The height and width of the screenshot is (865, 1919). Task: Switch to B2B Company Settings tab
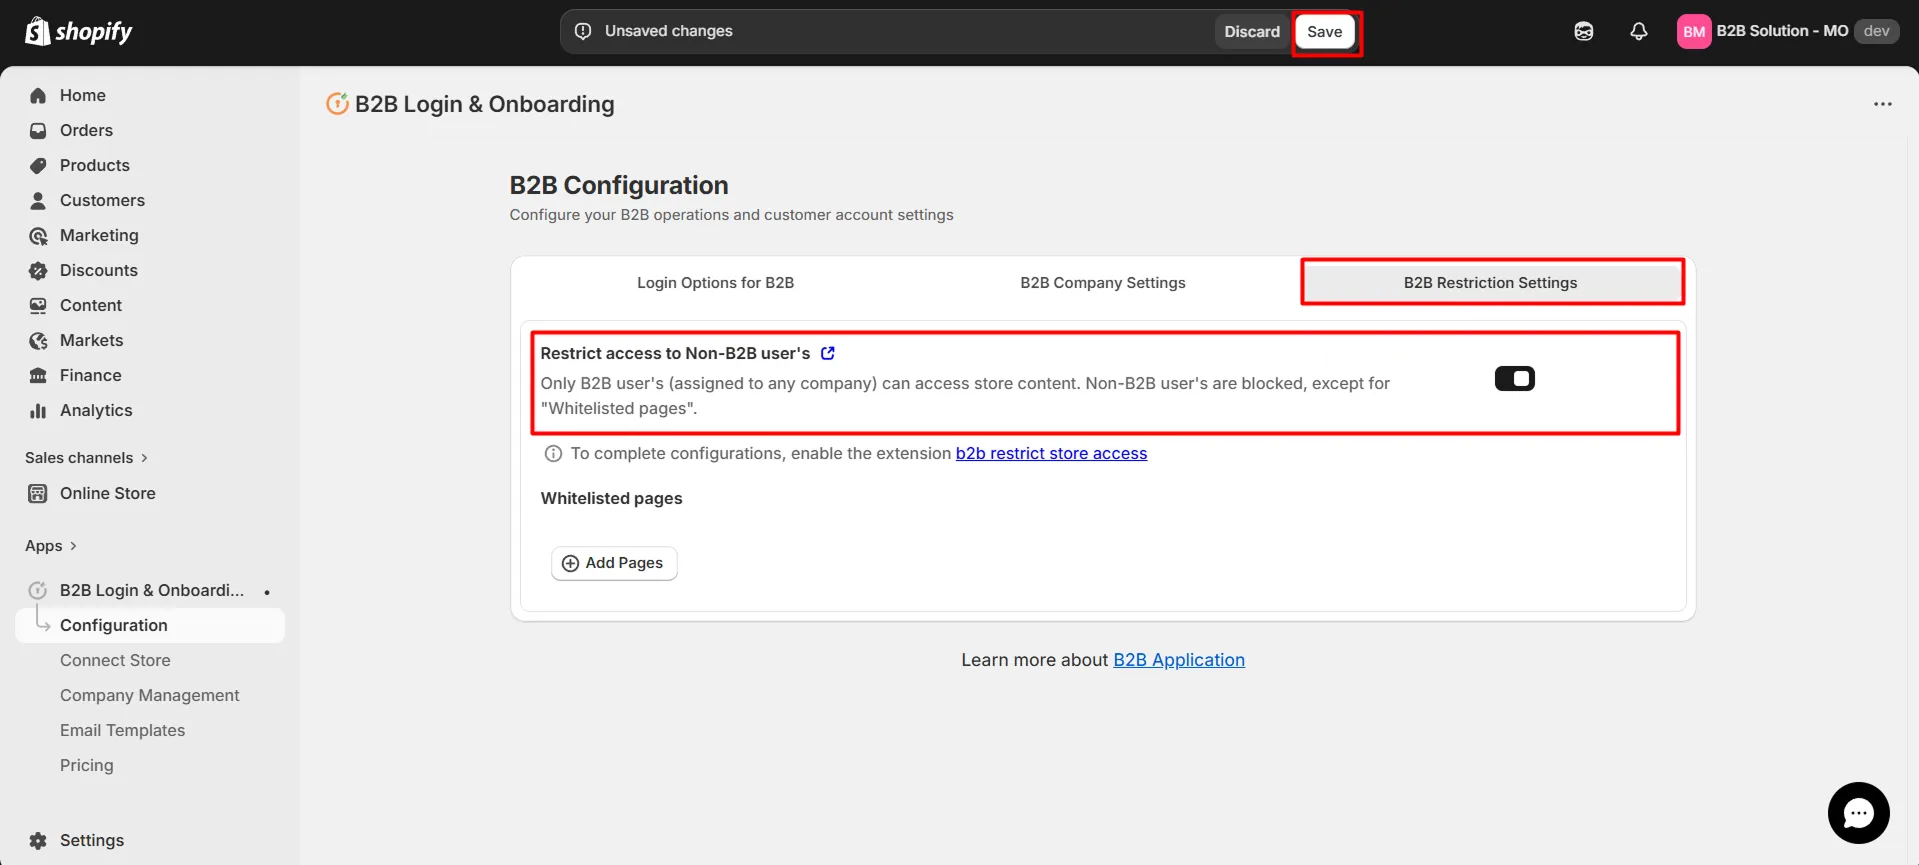(x=1103, y=283)
